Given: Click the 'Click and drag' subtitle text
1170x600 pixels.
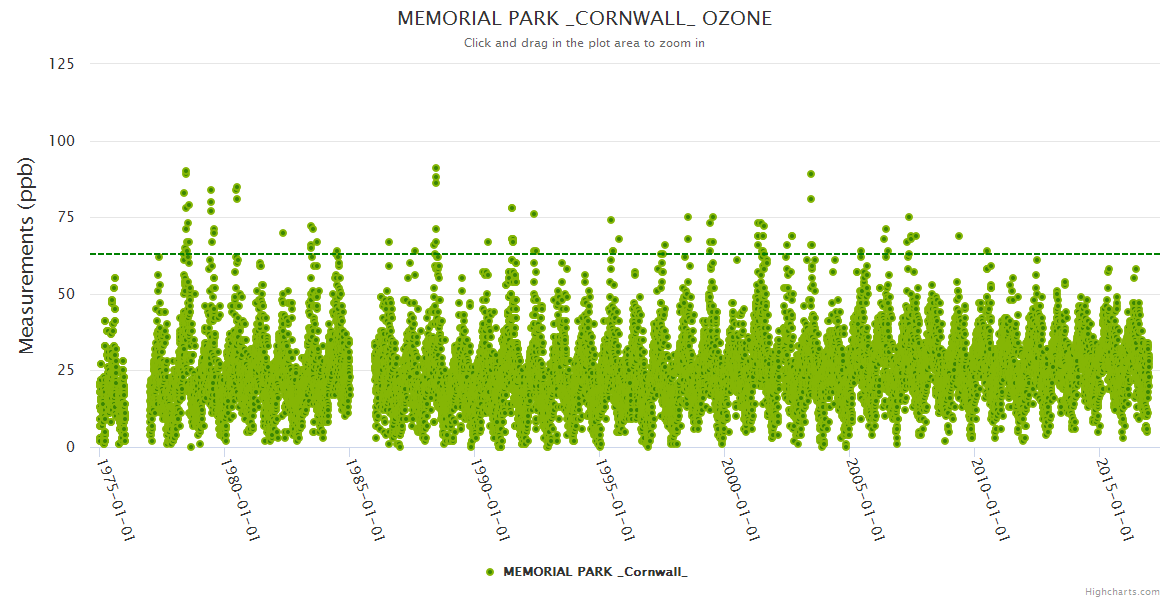Looking at the screenshot, I should tap(584, 43).
